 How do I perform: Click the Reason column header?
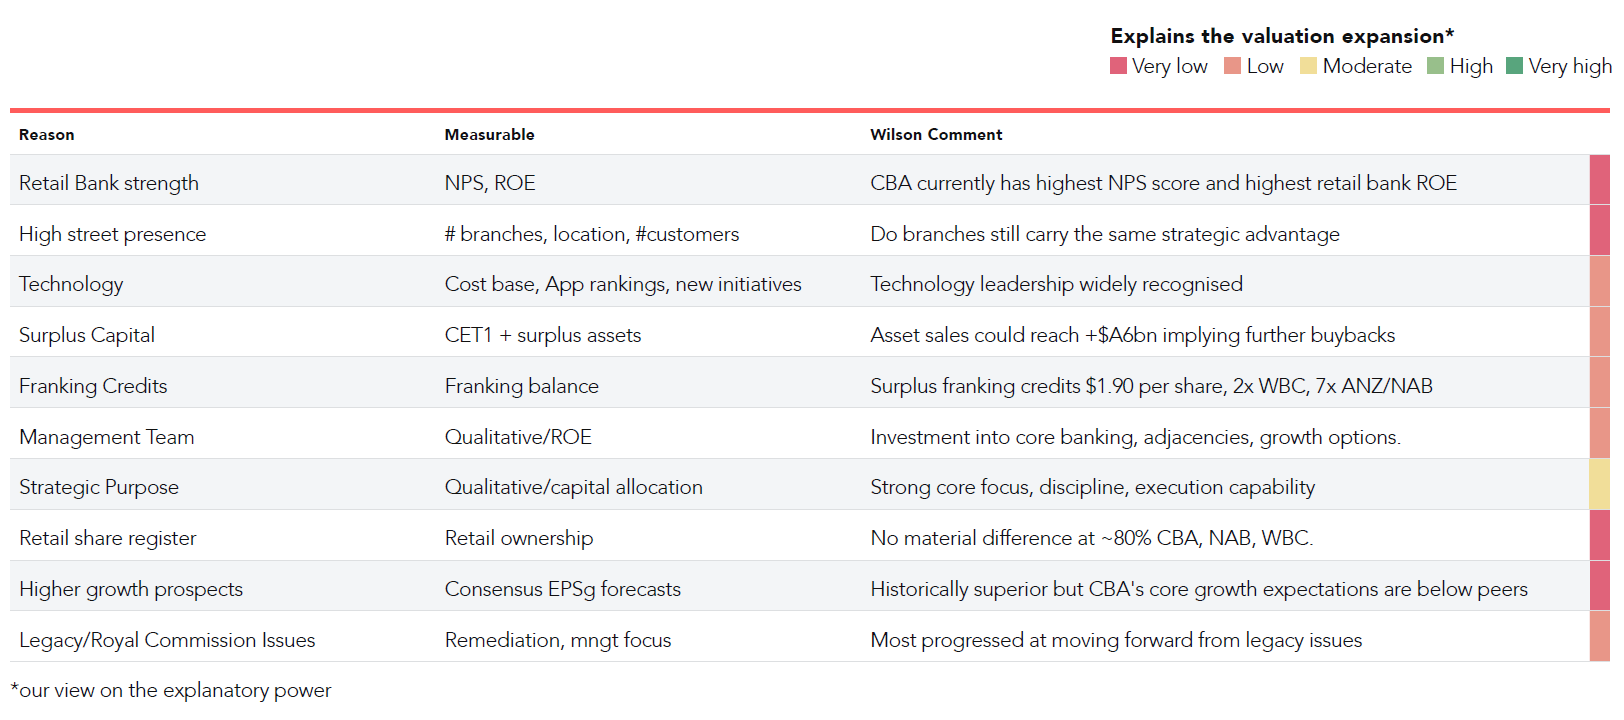(46, 135)
